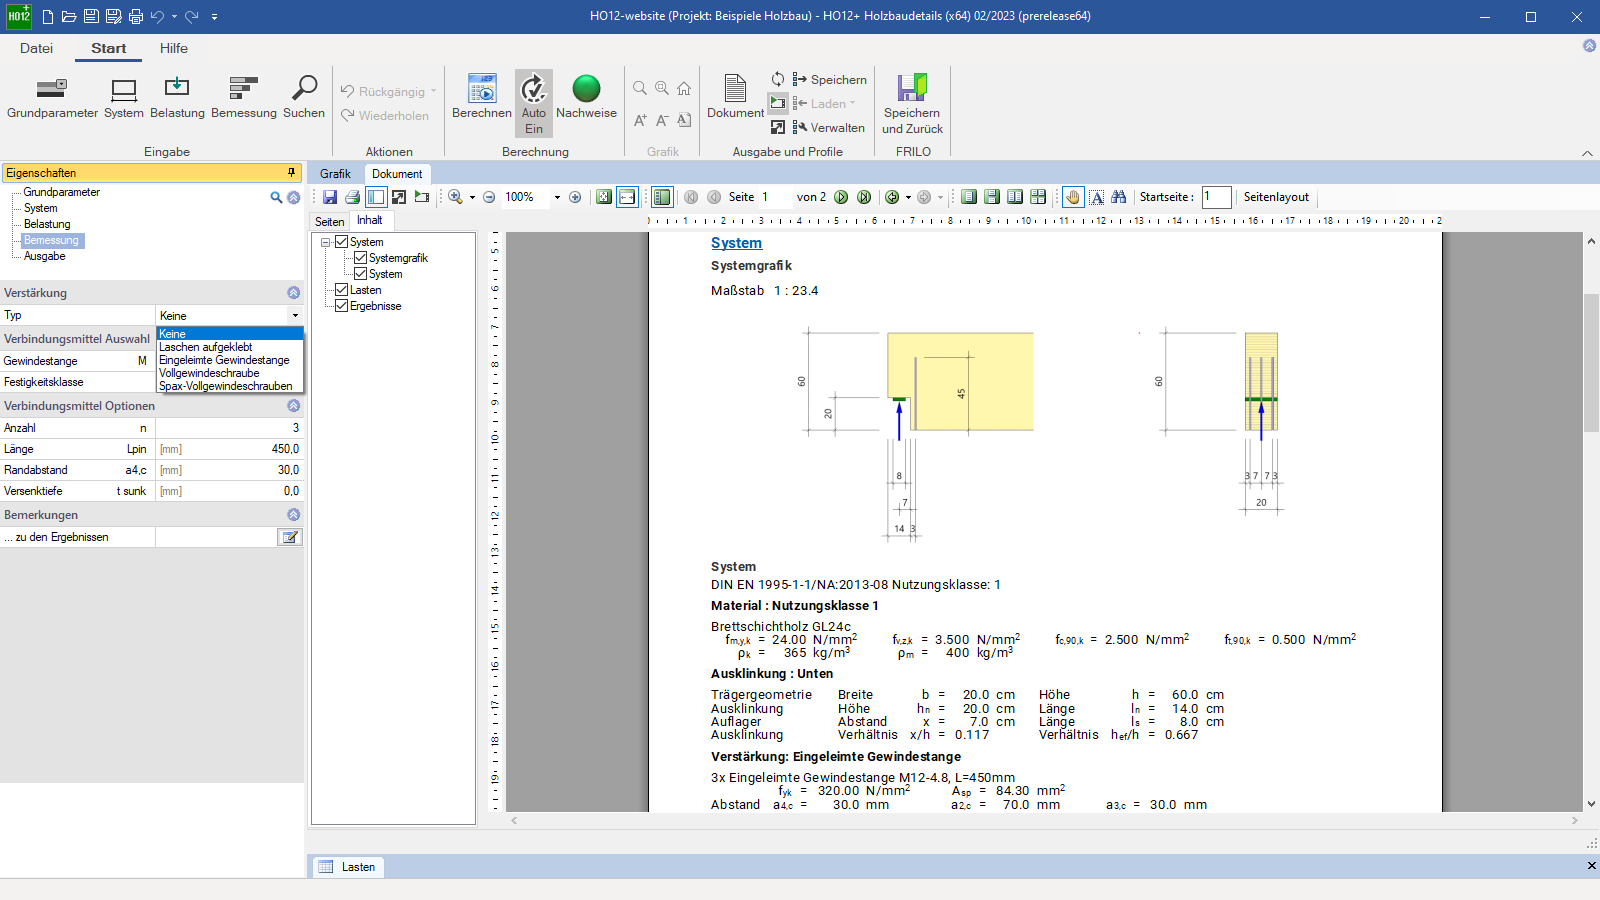Open zoom percentage dropdown arrow
This screenshot has height=900, width=1600.
pyautogui.click(x=557, y=197)
